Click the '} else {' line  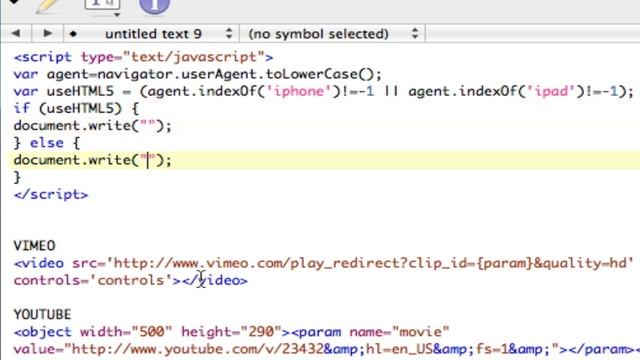(47, 143)
